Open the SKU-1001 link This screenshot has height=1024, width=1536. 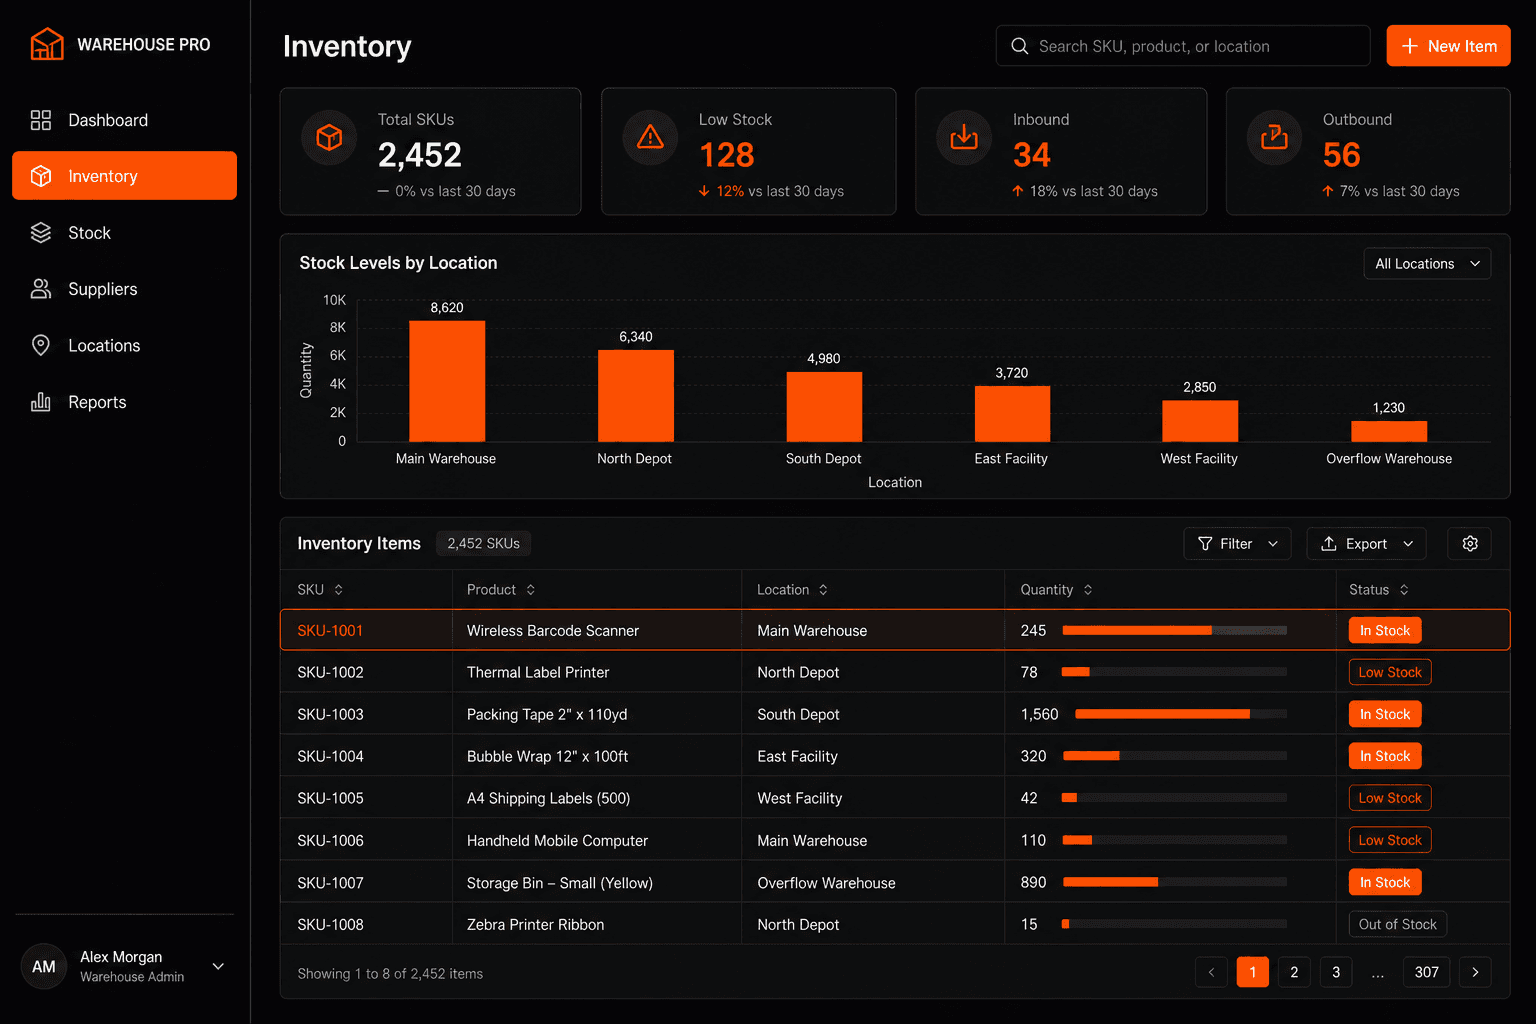pyautogui.click(x=330, y=631)
